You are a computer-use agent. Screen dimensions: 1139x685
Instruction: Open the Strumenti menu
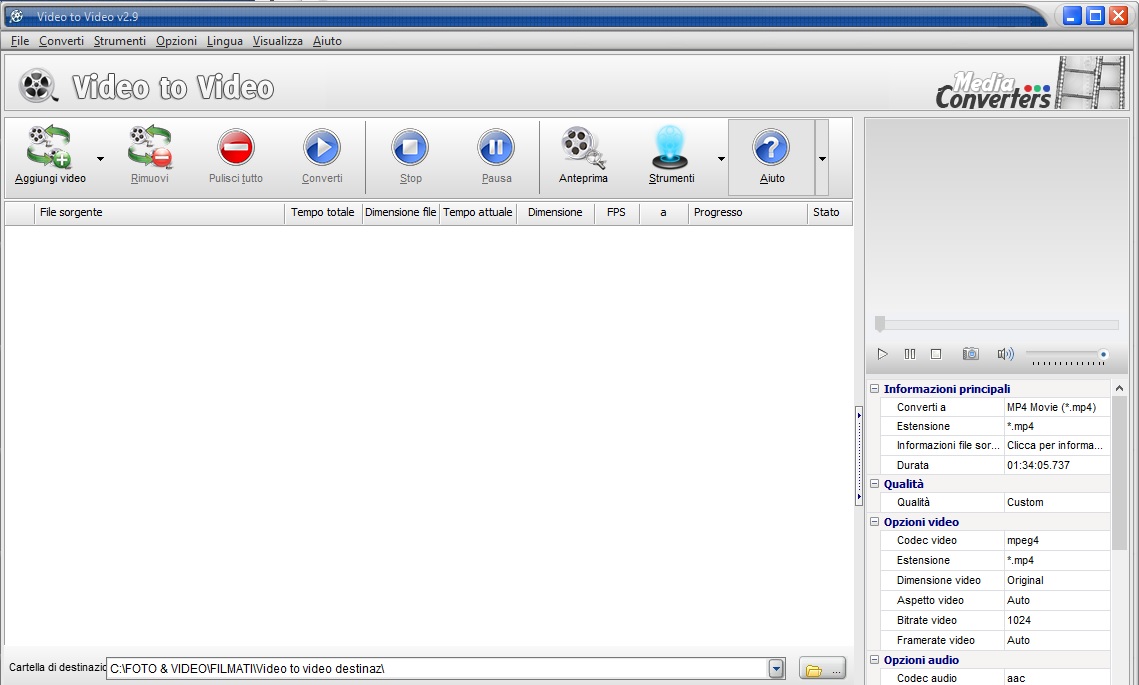(120, 41)
